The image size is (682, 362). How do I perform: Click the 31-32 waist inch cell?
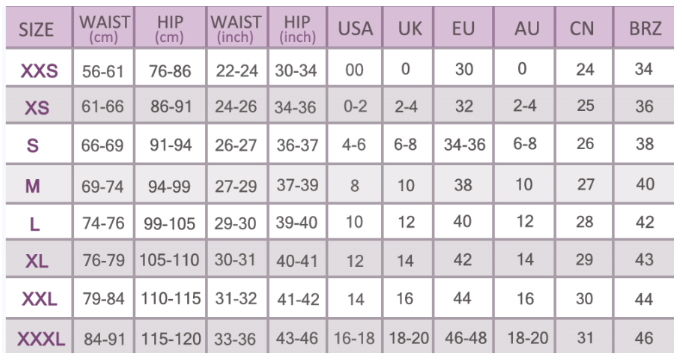coord(237,298)
